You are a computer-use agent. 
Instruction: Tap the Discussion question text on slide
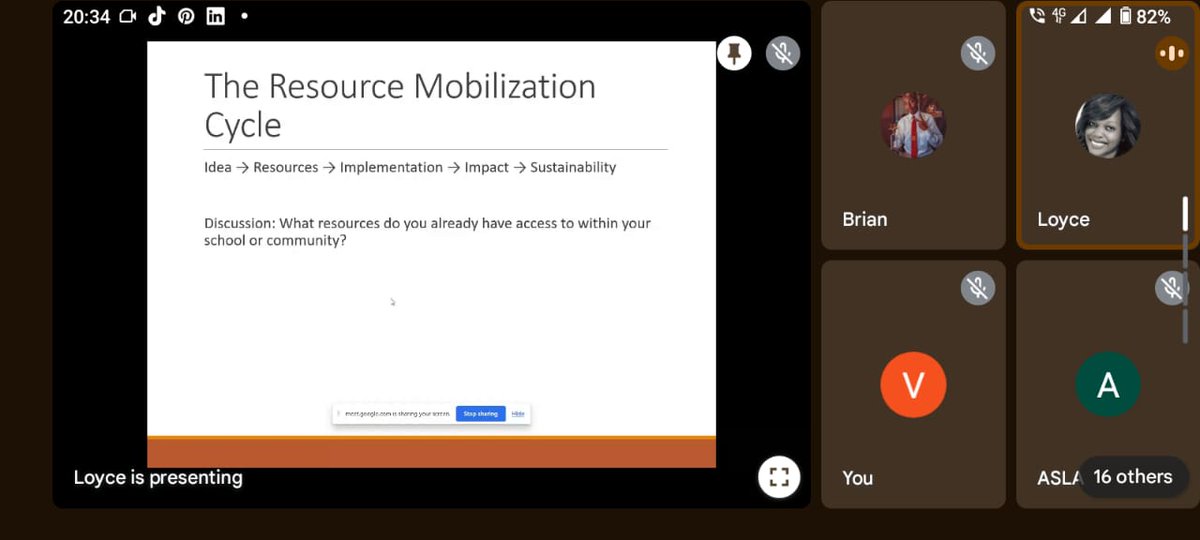pos(427,232)
